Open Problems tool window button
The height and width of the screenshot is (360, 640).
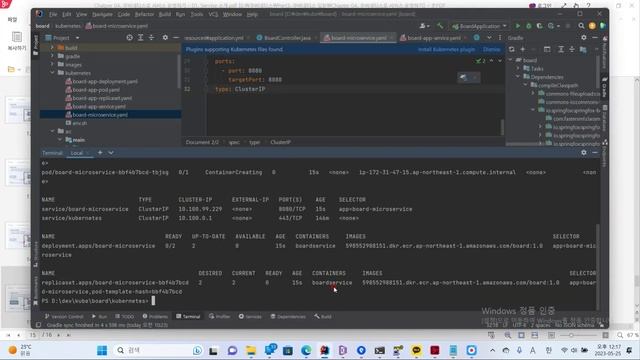pyautogui.click(x=155, y=316)
